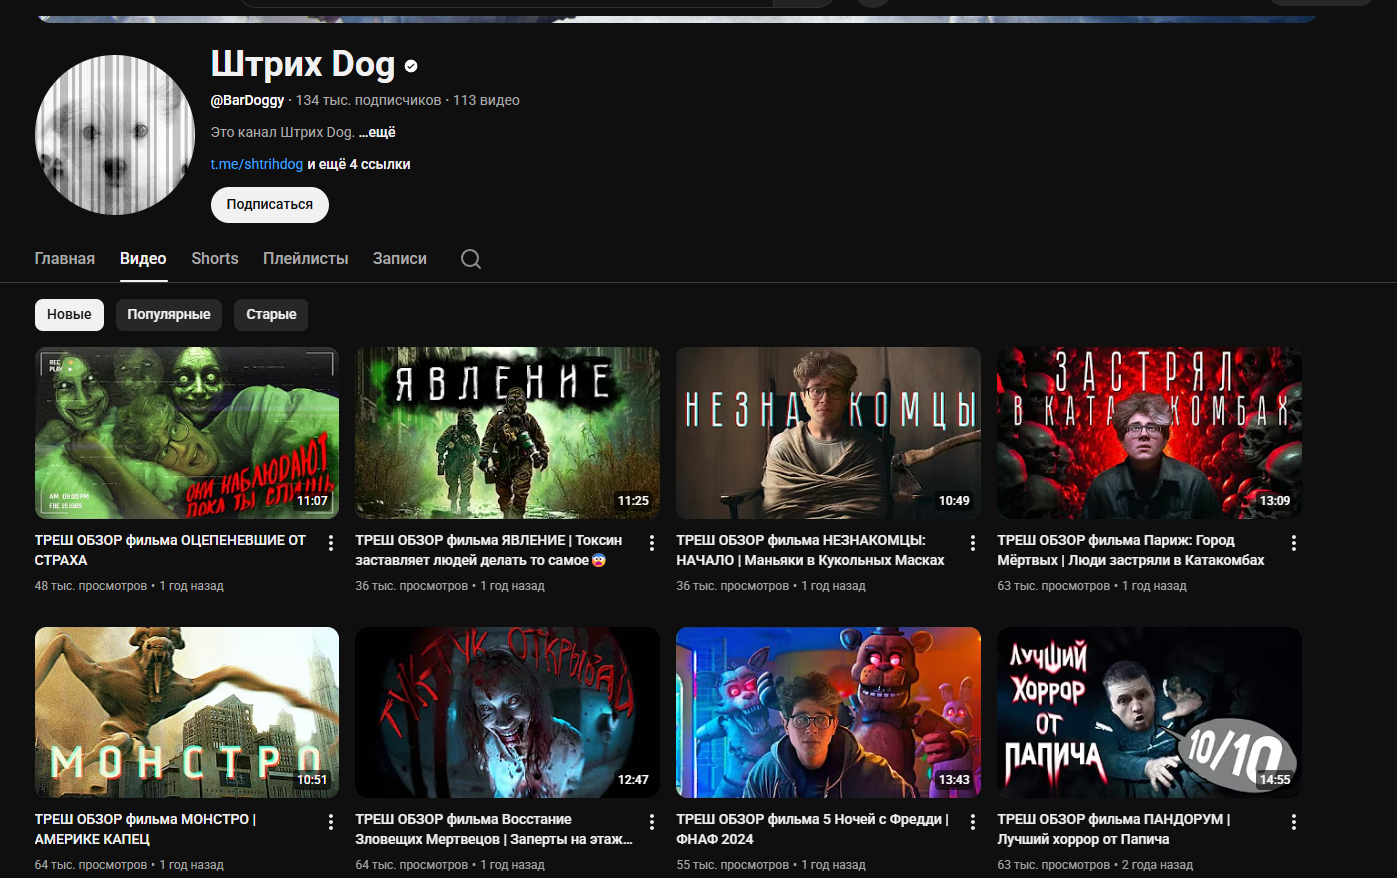Open the Shorts tab

pyautogui.click(x=215, y=258)
